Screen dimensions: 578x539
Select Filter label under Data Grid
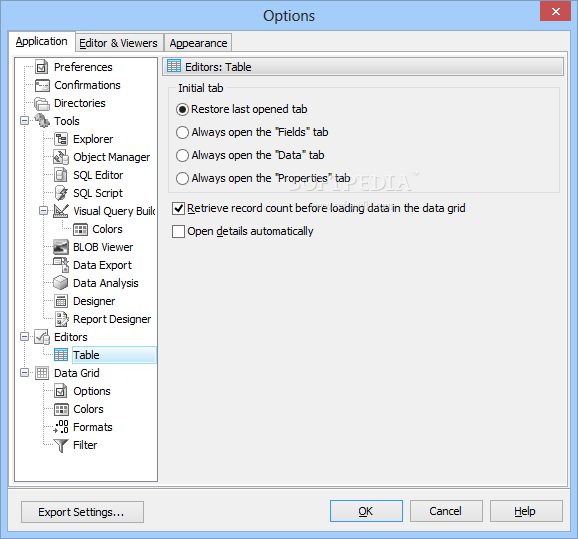click(x=85, y=445)
